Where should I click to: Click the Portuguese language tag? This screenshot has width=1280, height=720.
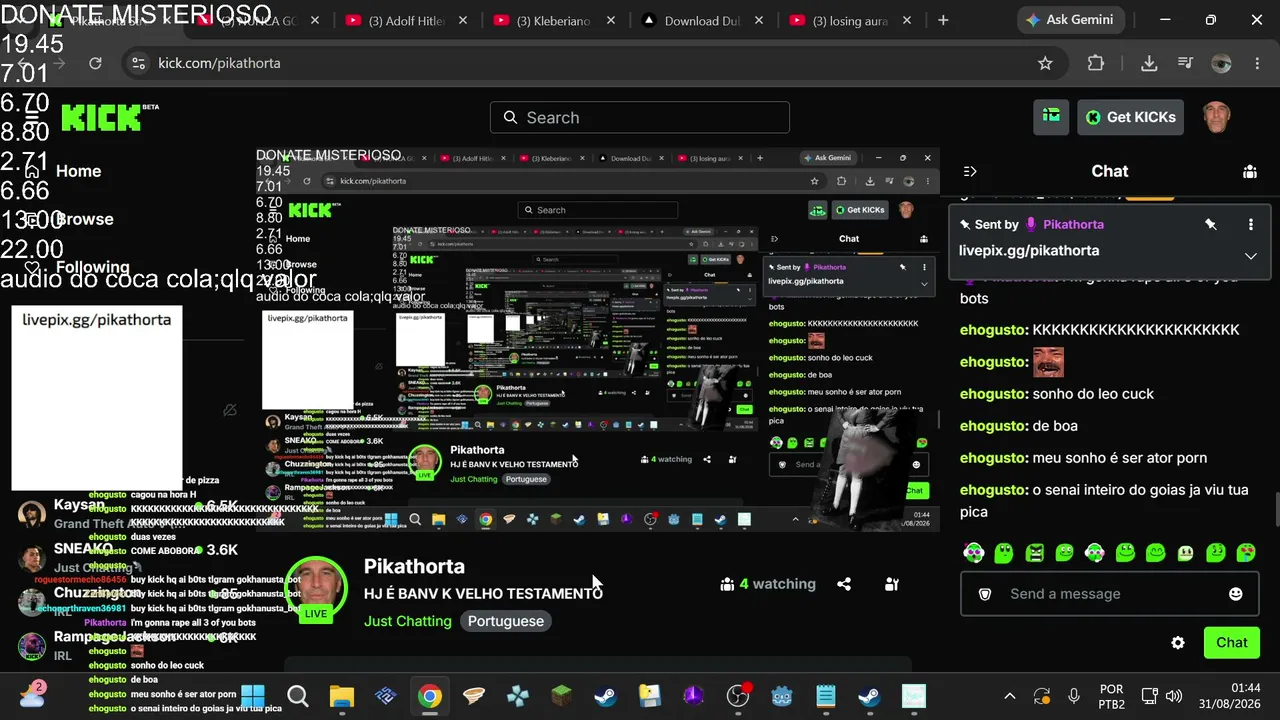506,621
